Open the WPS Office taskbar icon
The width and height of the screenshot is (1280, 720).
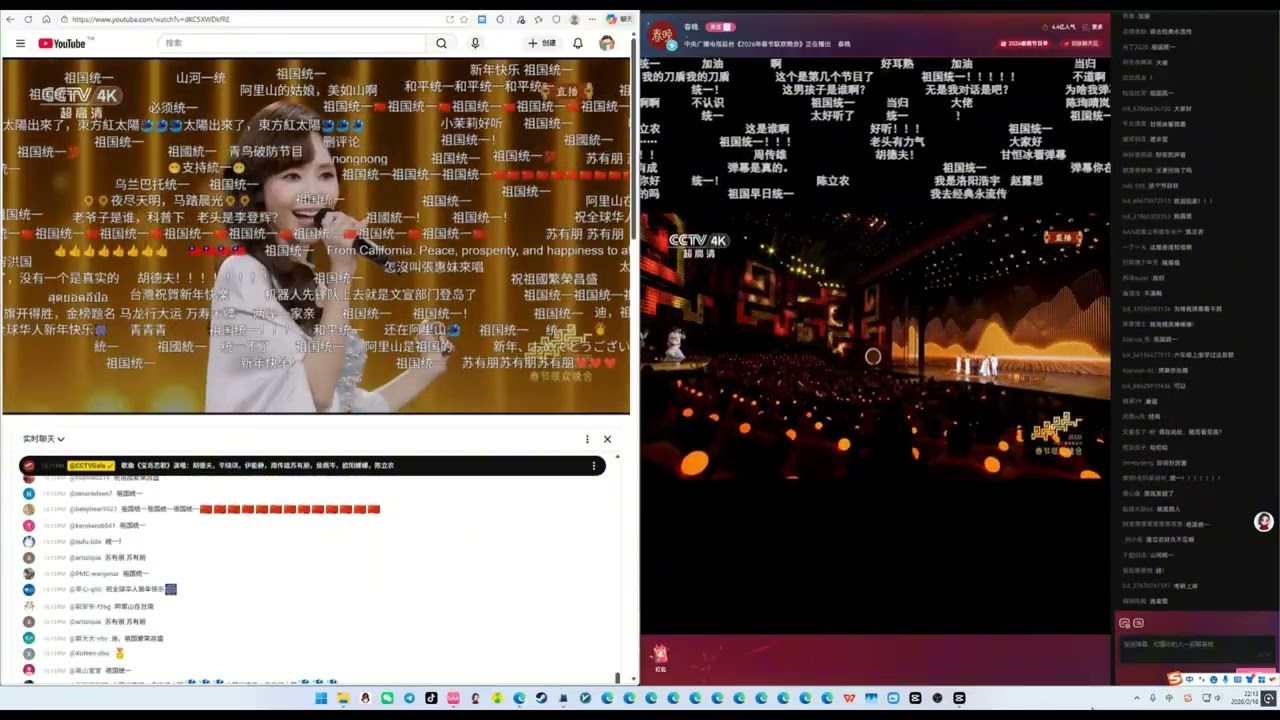click(849, 698)
